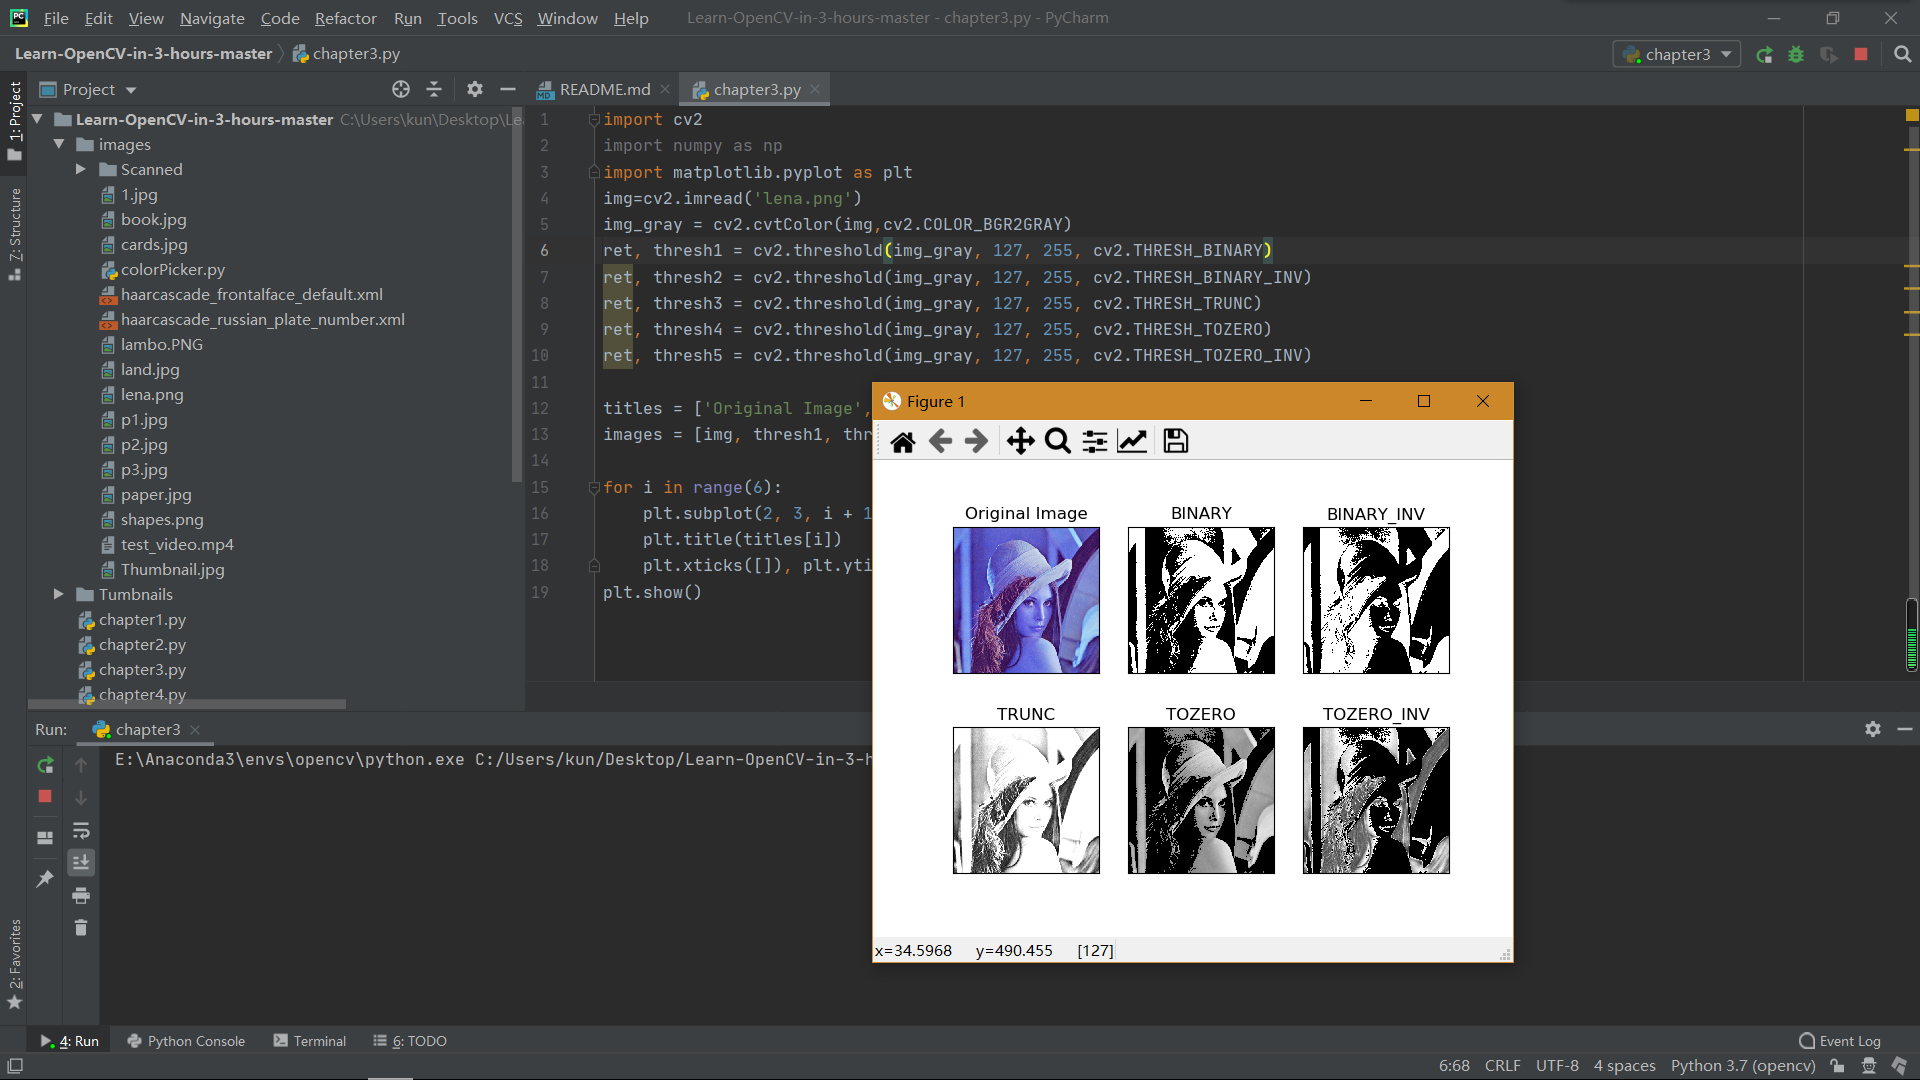Image resolution: width=1920 pixels, height=1080 pixels.
Task: Click the red Stop icon in top toolbar
Action: pyautogui.click(x=1861, y=54)
